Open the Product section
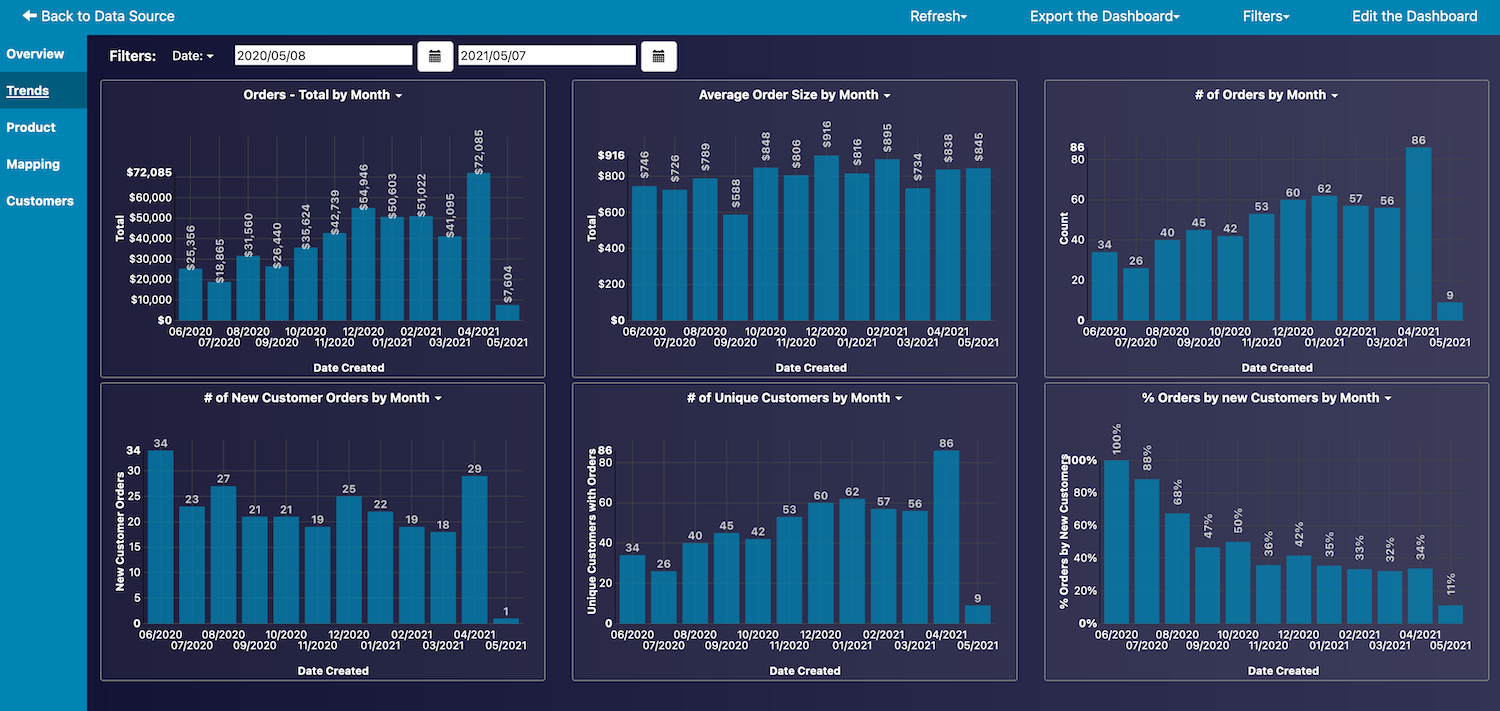Viewport: 1500px width, 711px height. pyautogui.click(x=31, y=128)
